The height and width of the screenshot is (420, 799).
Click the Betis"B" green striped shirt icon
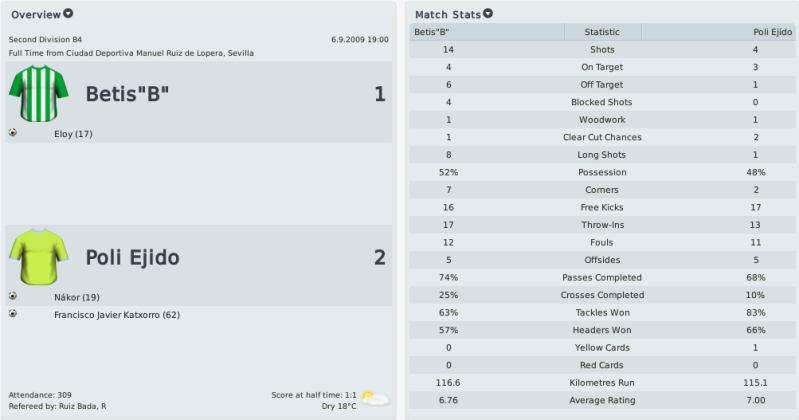click(39, 93)
